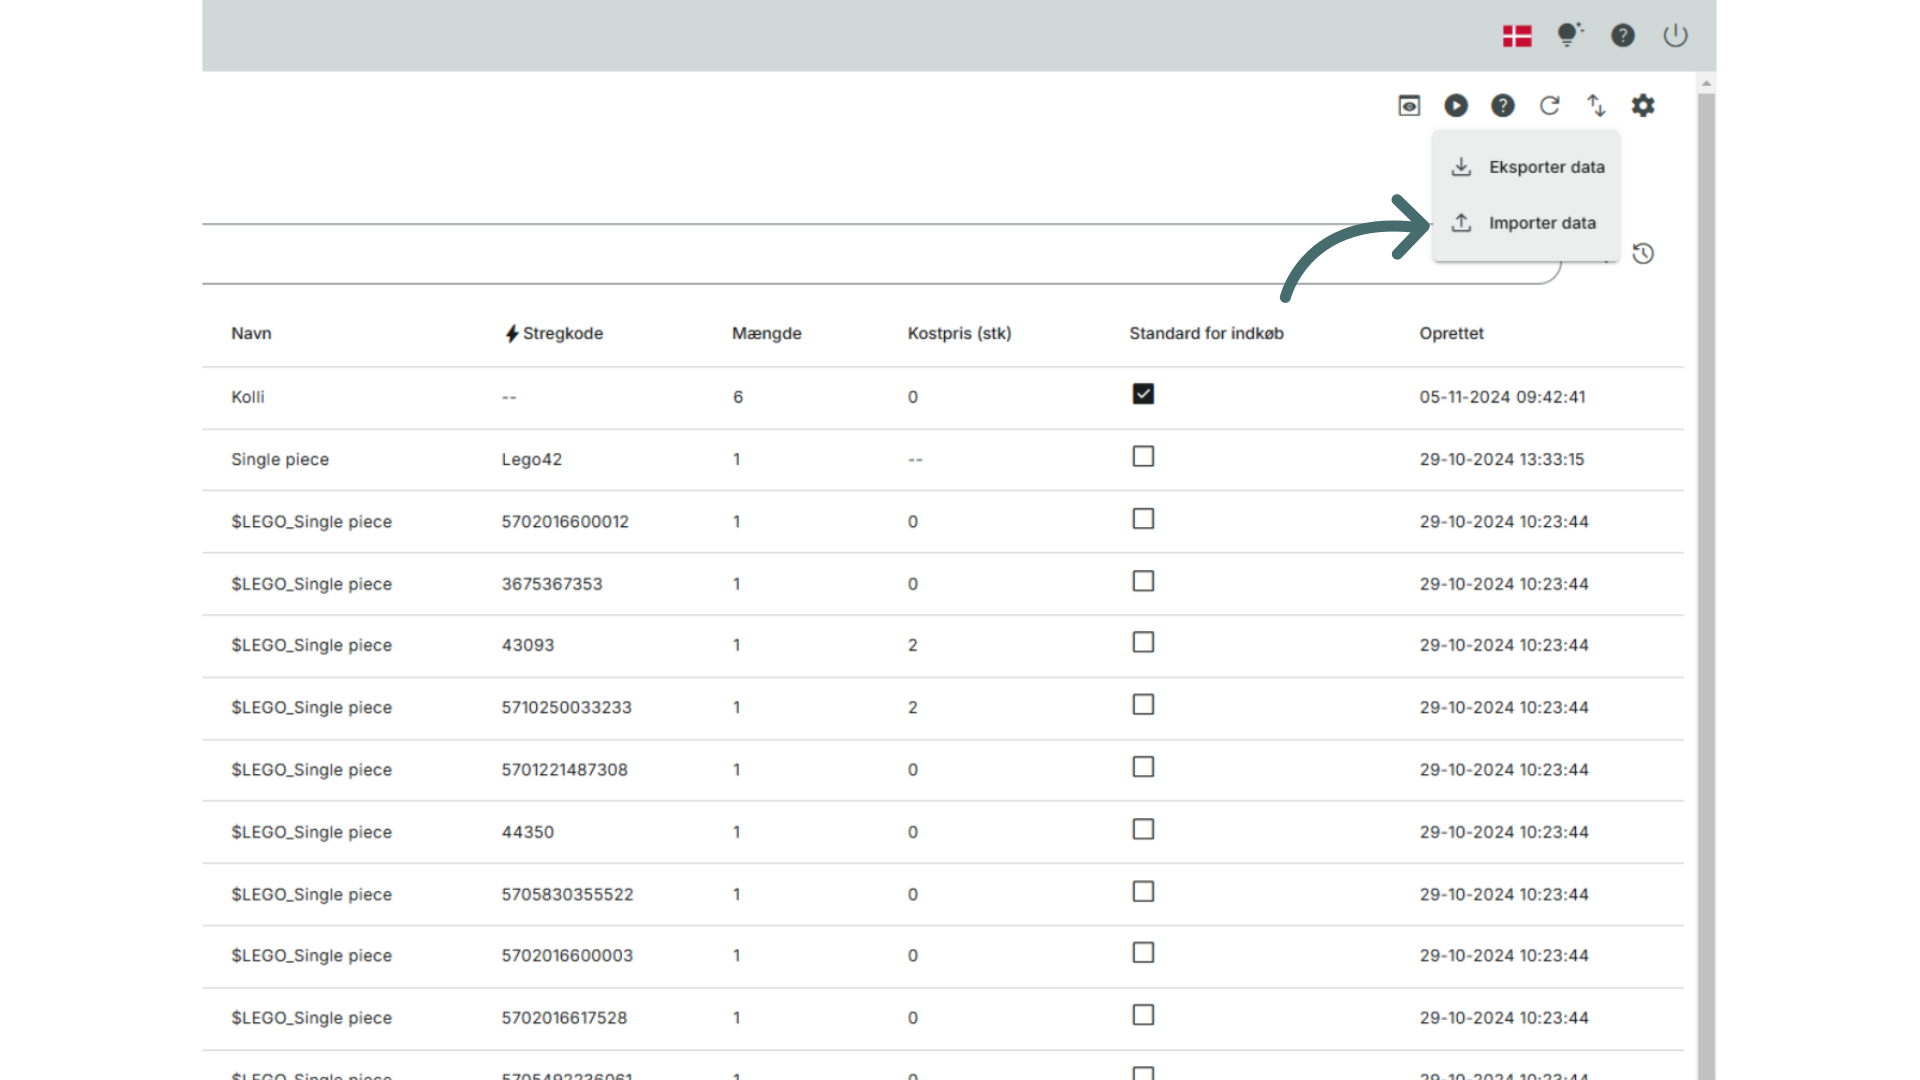Tick checkbox for barcode 5710250033233 row
The width and height of the screenshot is (1920, 1080).
pos(1143,705)
